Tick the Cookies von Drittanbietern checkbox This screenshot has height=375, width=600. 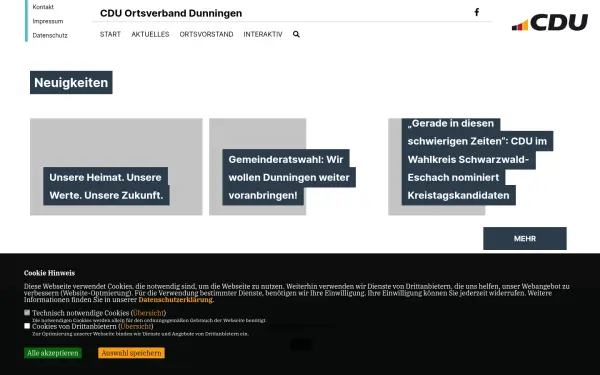[x=27, y=326]
